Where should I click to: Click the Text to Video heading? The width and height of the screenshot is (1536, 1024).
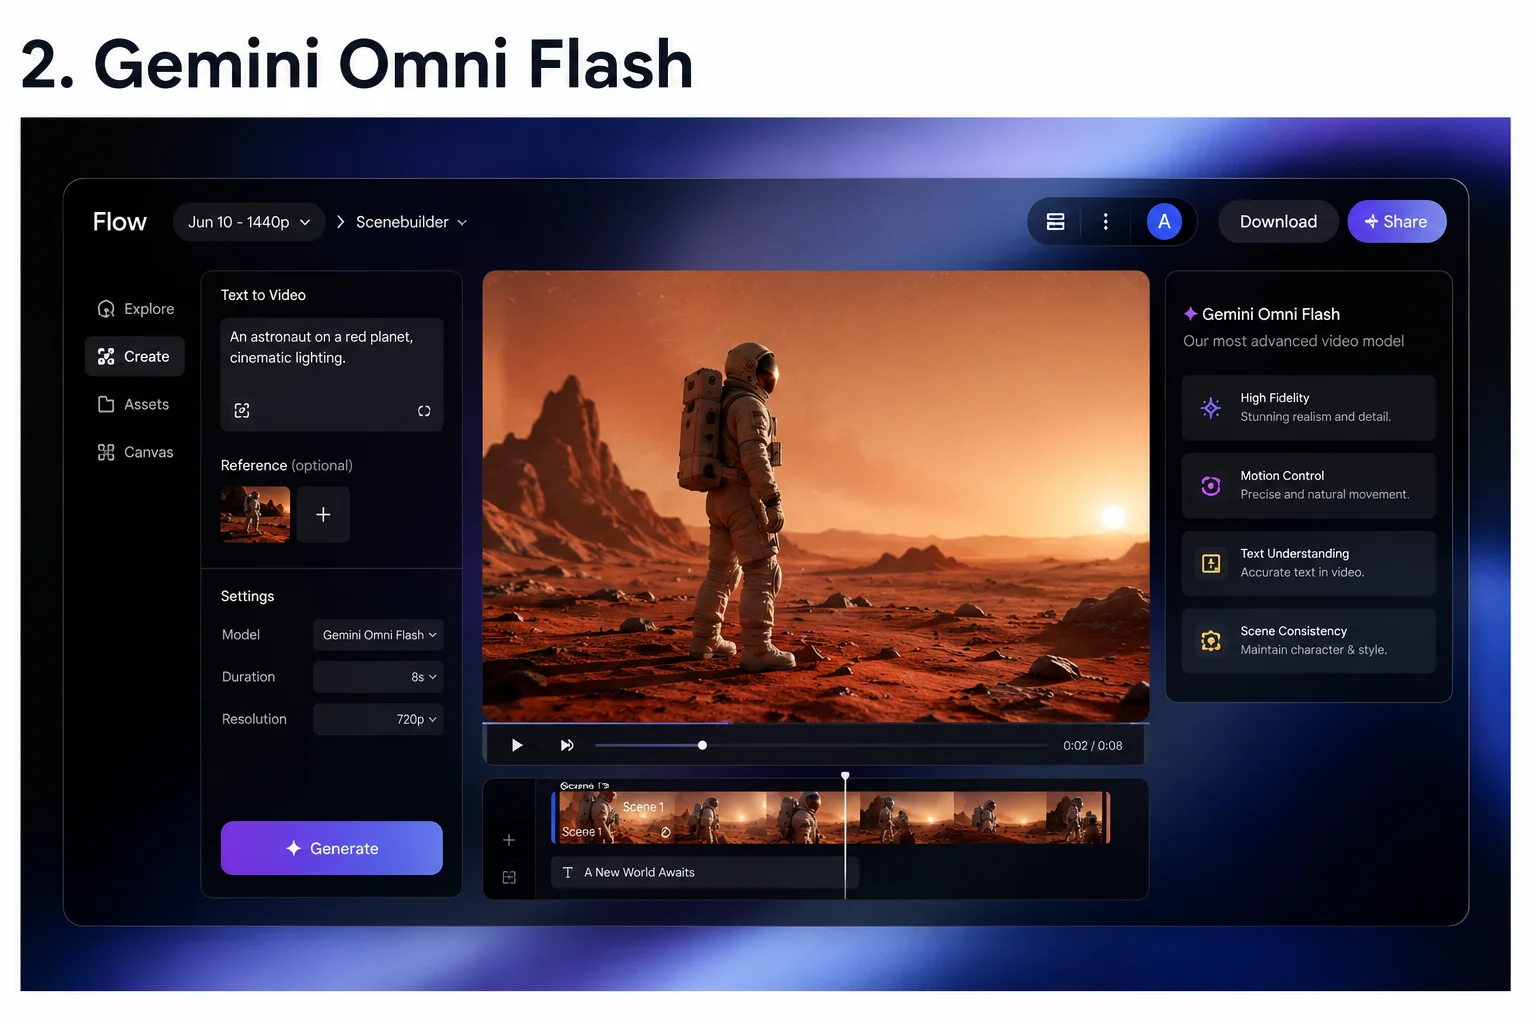263,295
